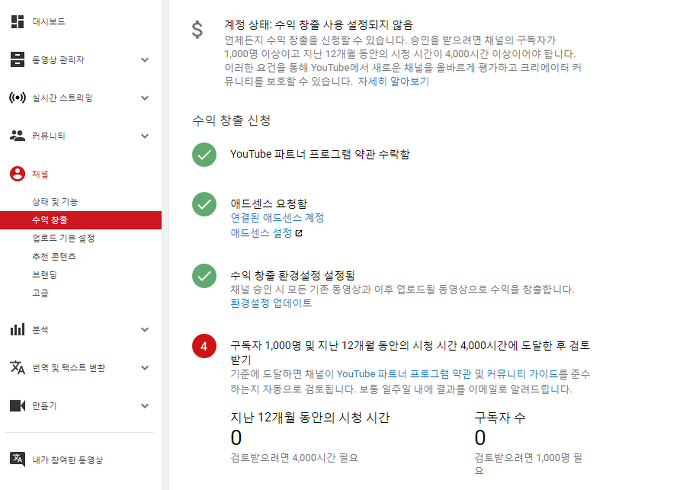
Task: Expand the 만들기 section chevron
Action: 145,406
